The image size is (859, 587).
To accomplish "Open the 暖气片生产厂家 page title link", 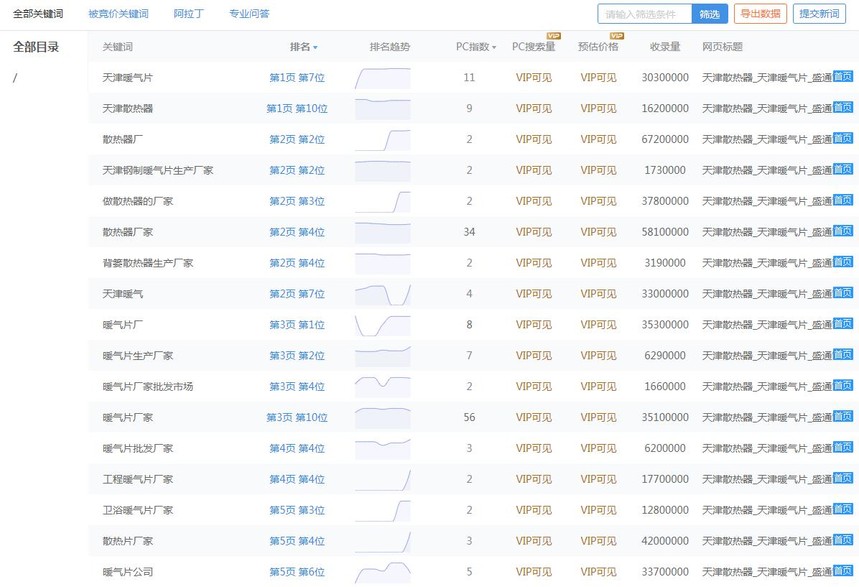I will (x=766, y=356).
